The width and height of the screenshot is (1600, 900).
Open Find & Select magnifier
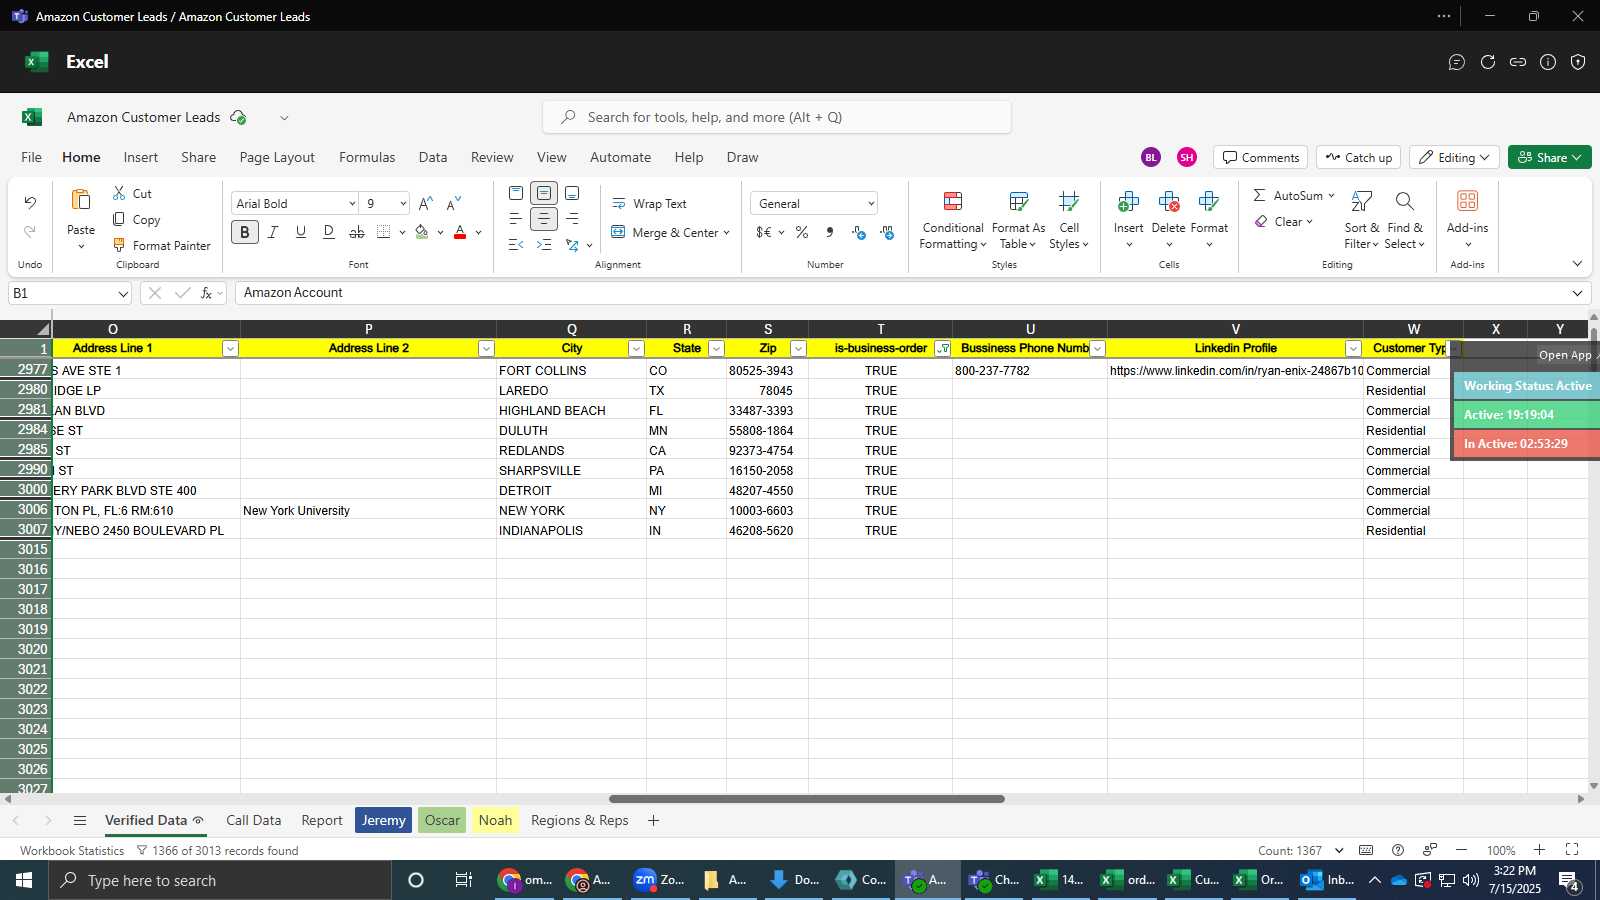(x=1404, y=202)
